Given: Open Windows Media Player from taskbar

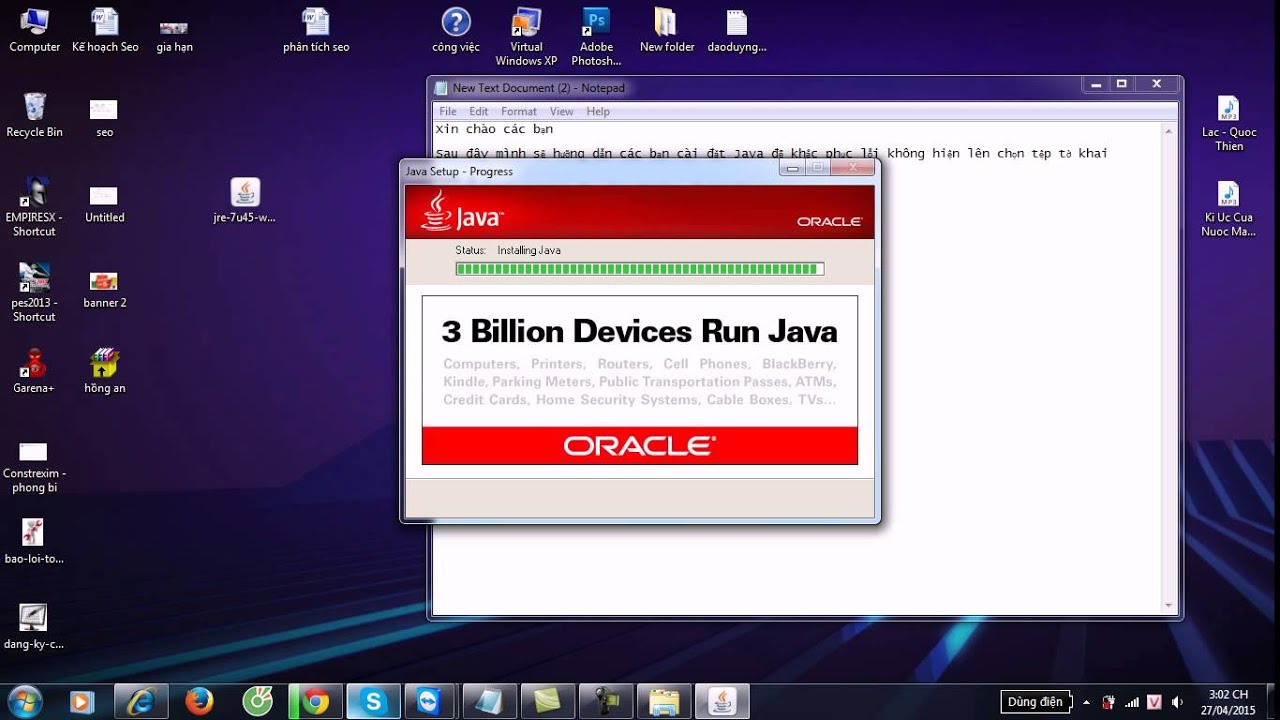Looking at the screenshot, I should (x=81, y=702).
